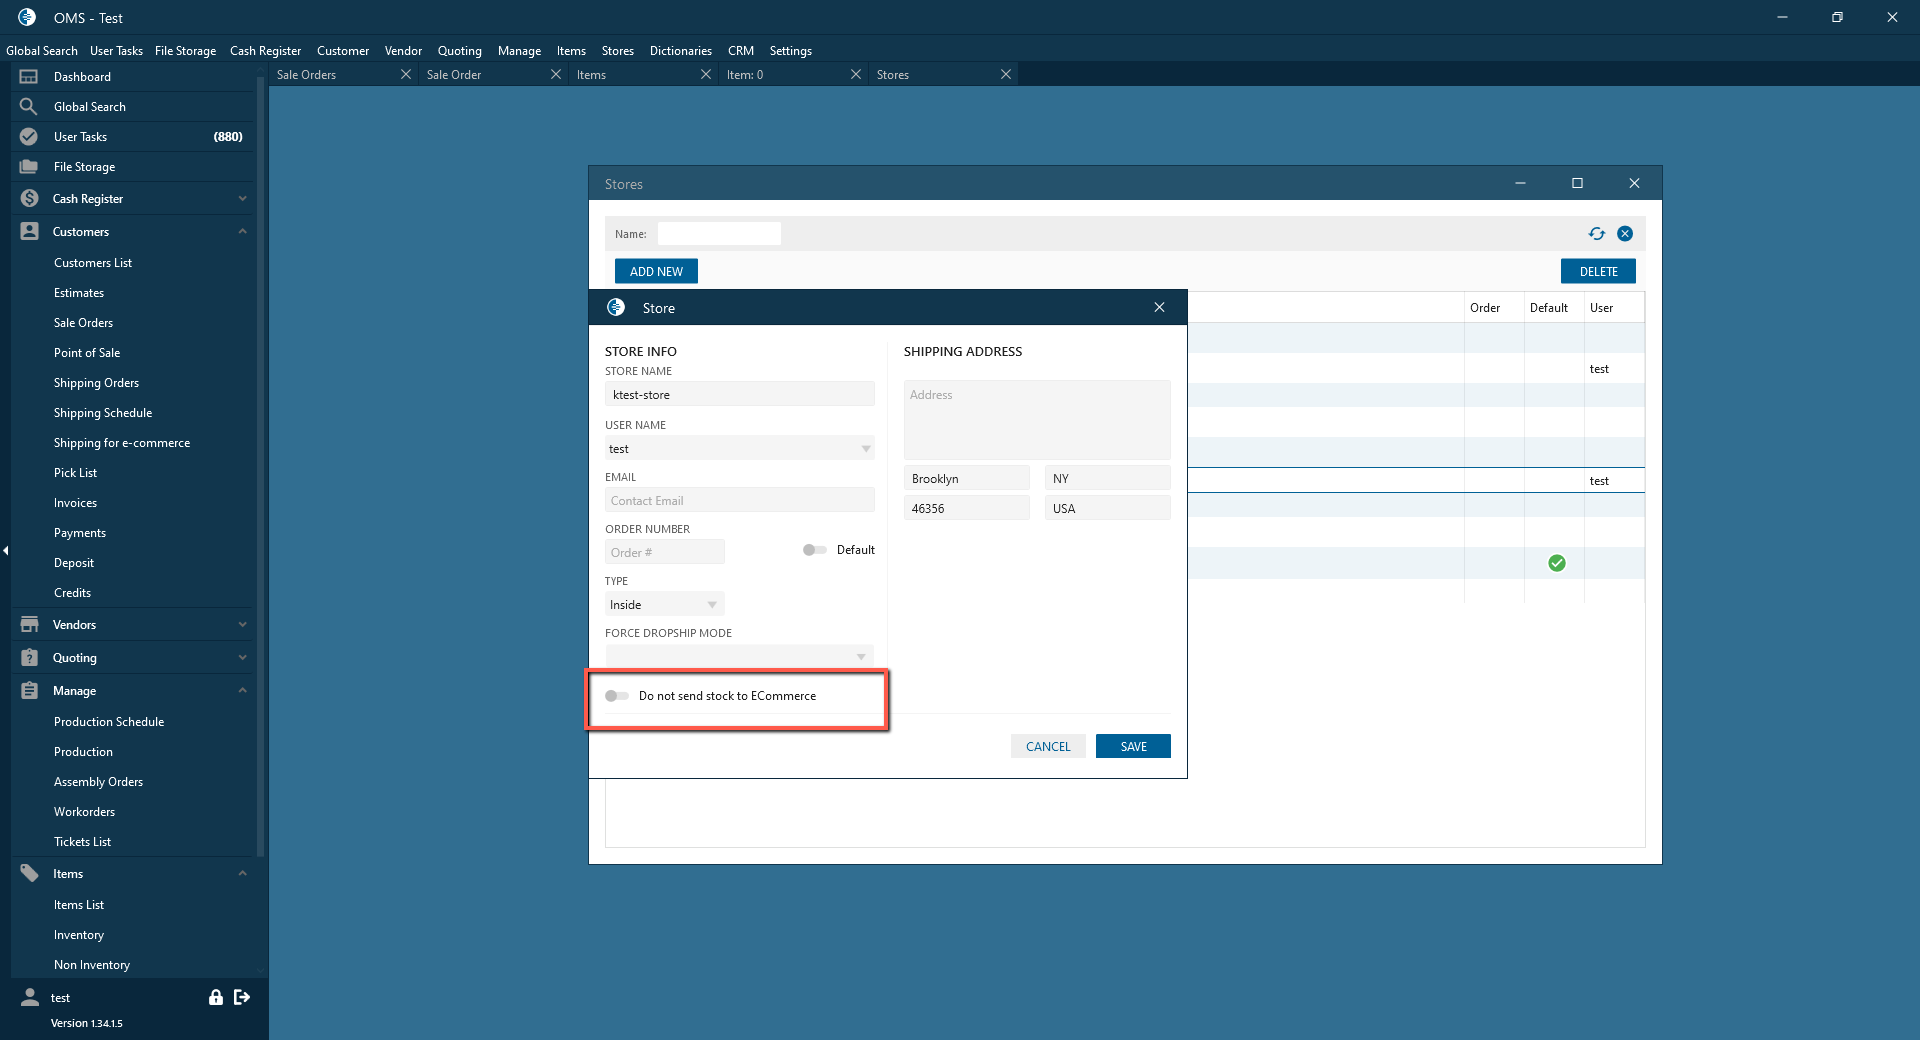Click the Cash Register dollar icon

coord(29,199)
